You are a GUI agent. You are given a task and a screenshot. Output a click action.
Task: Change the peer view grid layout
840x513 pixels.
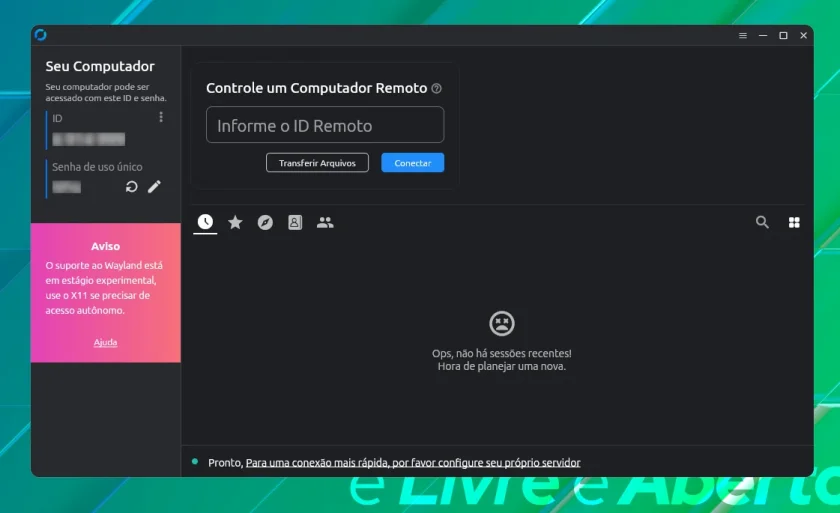coord(794,222)
